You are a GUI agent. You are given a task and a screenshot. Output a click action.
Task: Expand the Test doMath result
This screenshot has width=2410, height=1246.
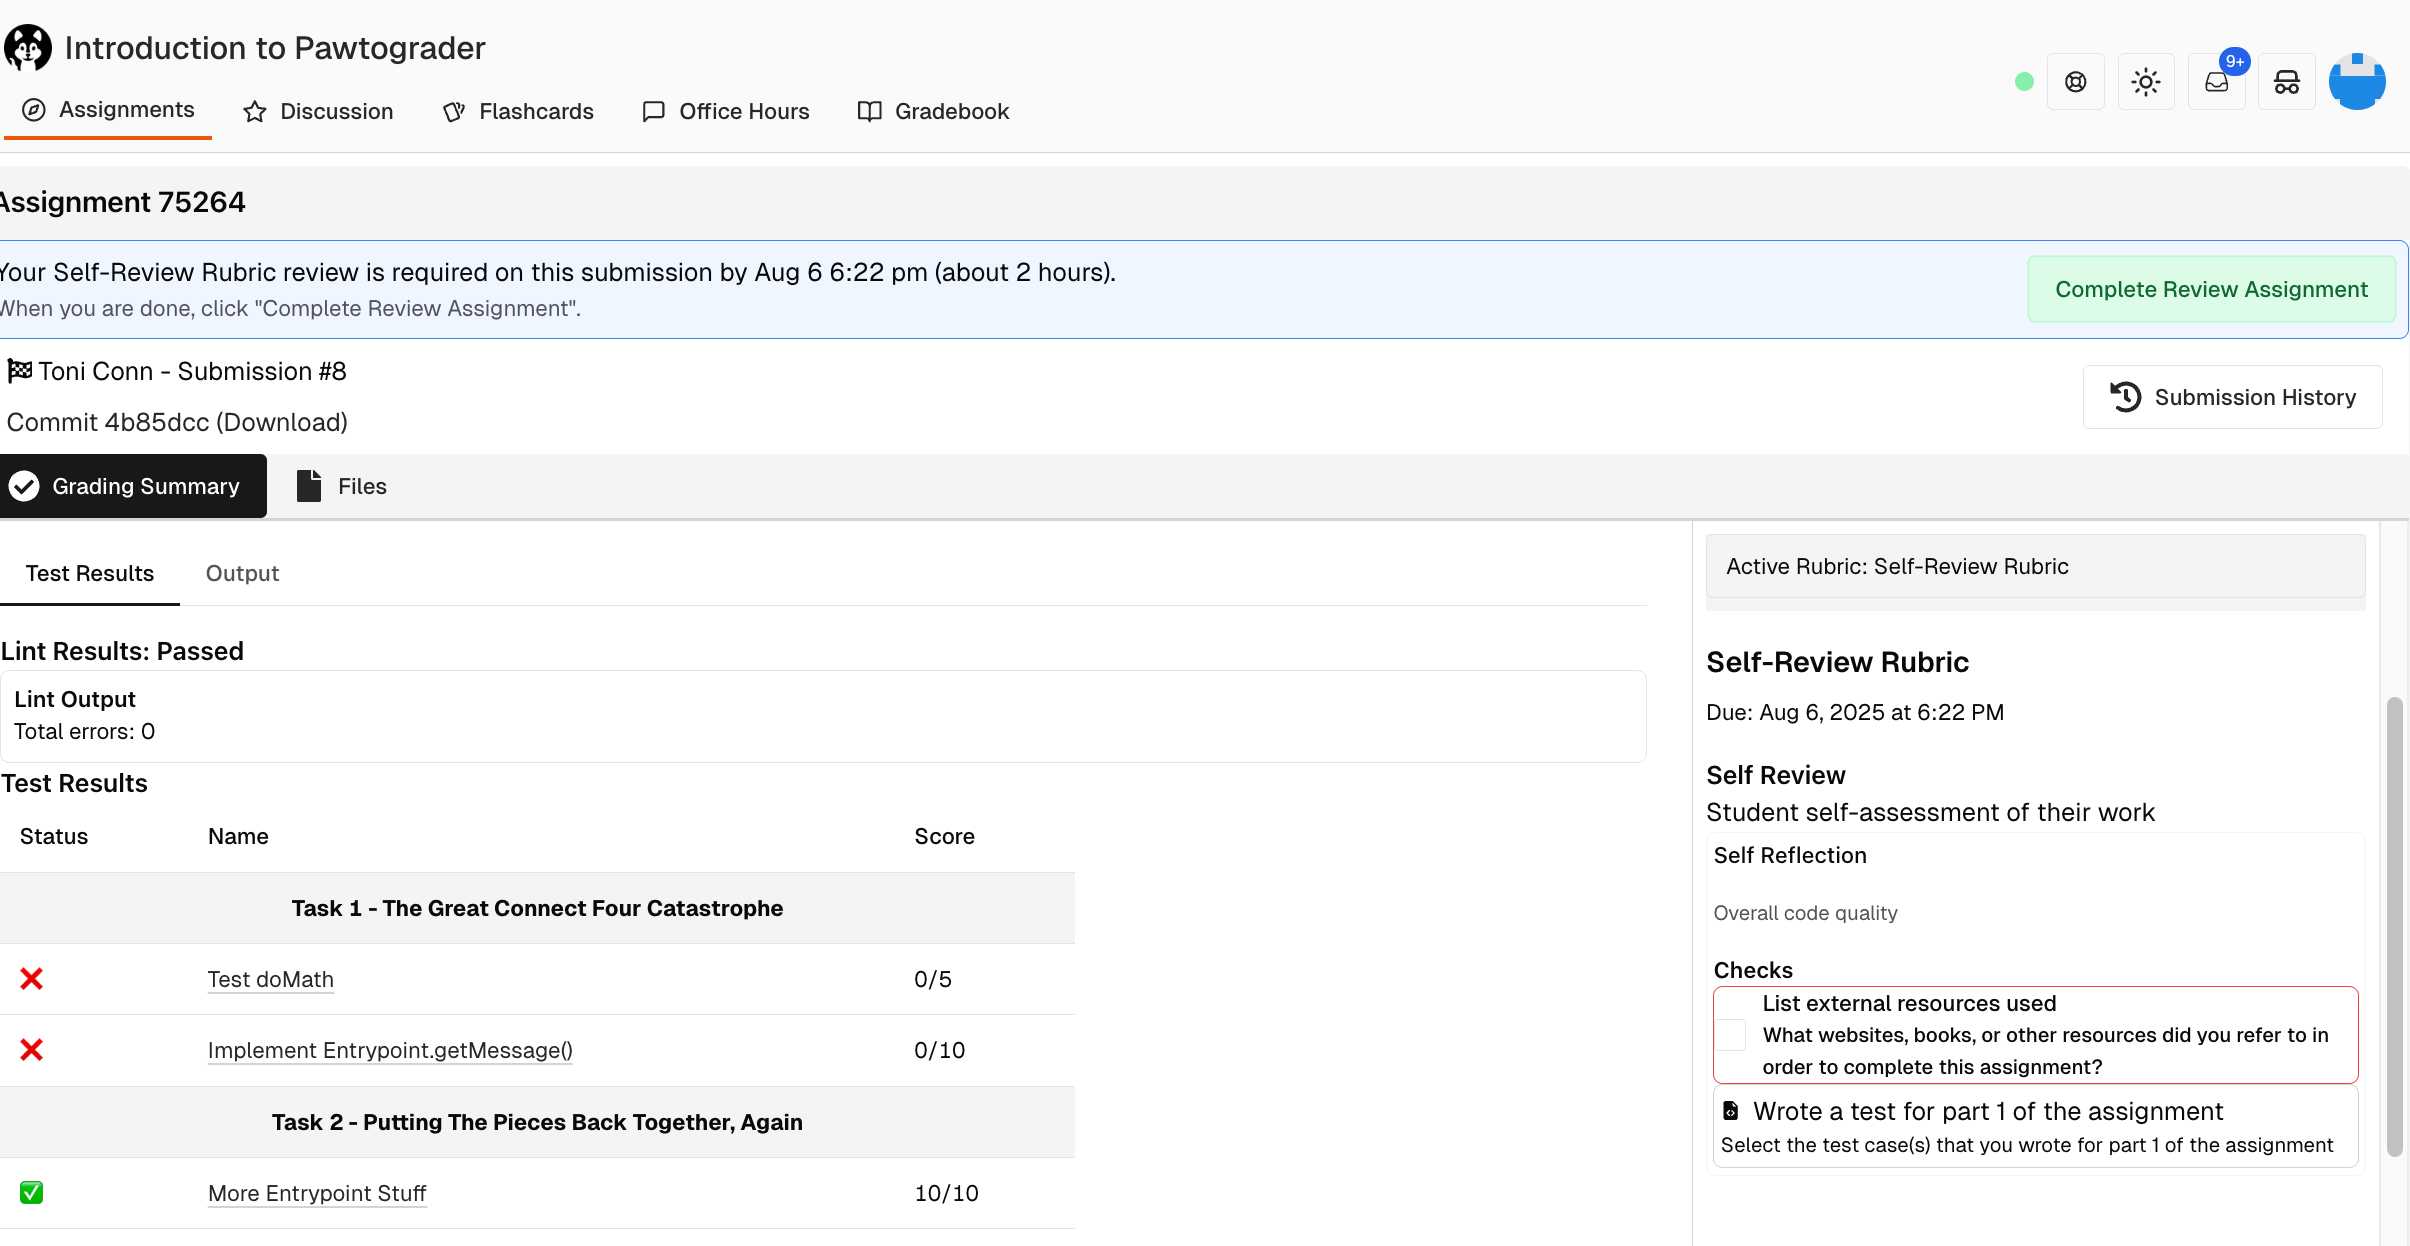point(270,980)
